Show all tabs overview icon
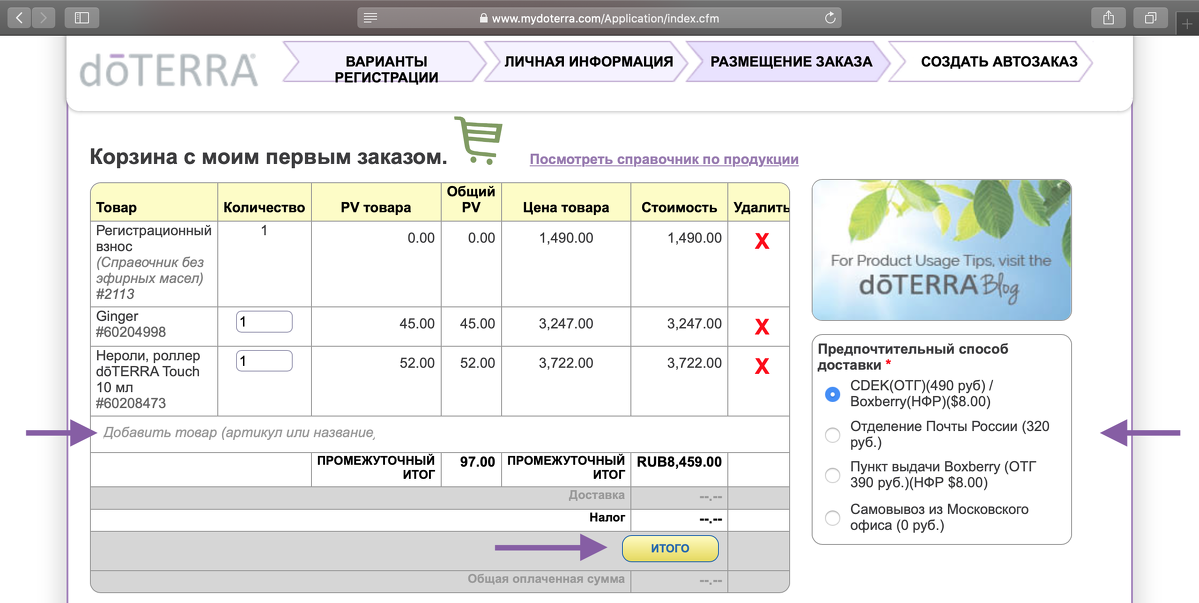This screenshot has height=603, width=1199. [1149, 18]
